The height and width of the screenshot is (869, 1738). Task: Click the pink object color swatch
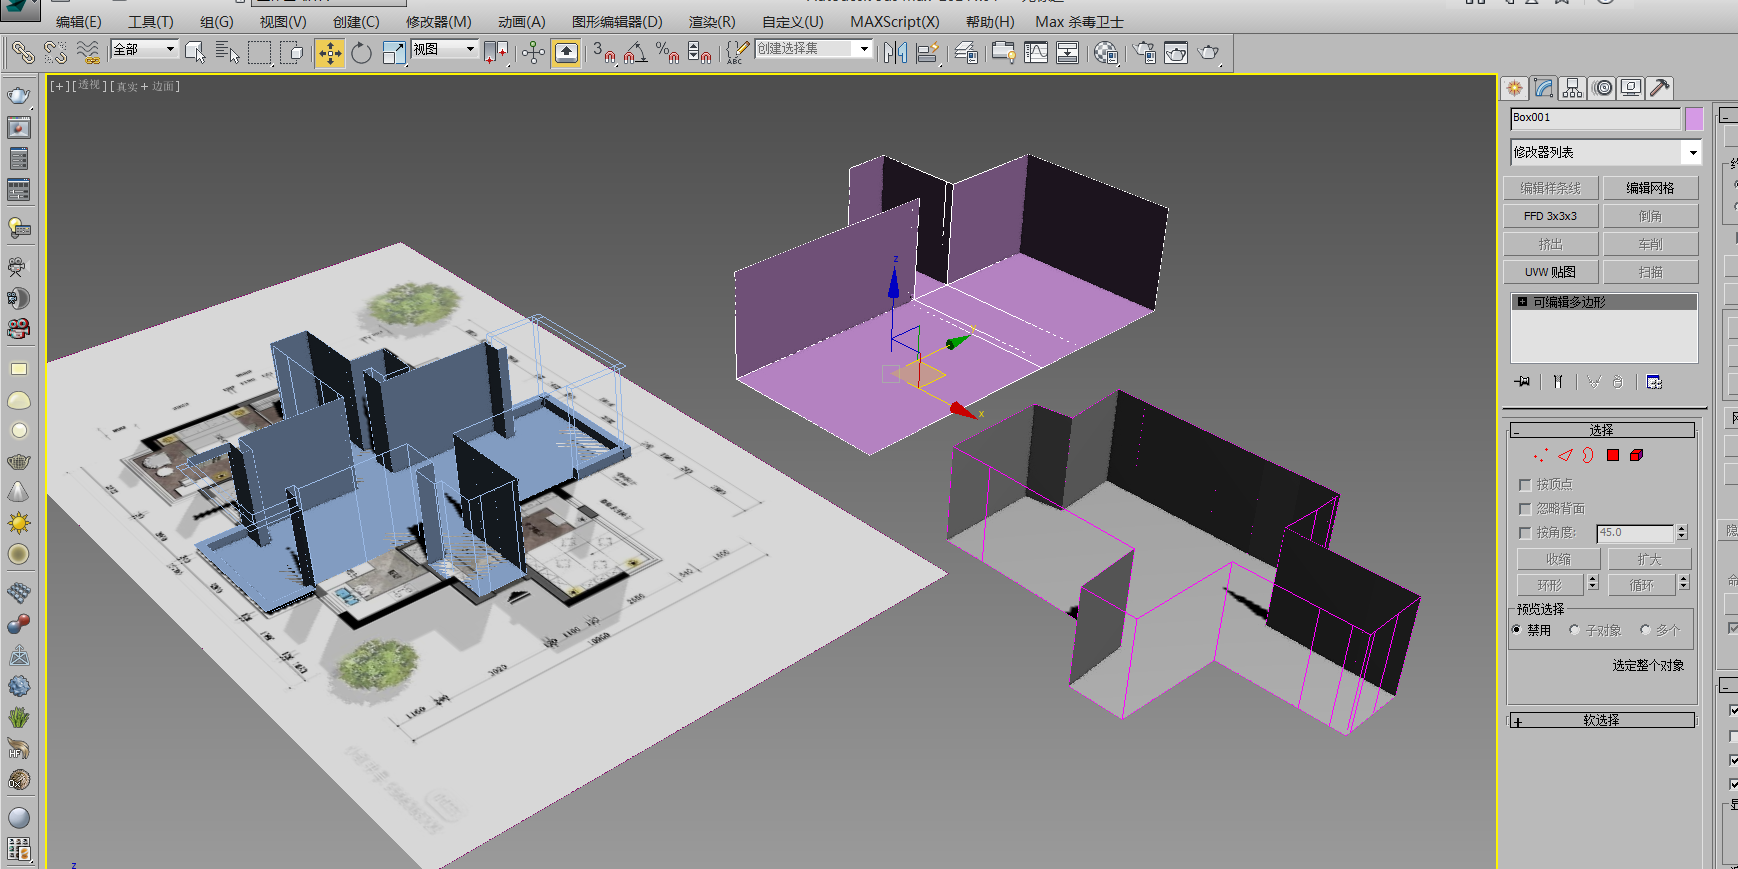1693,119
